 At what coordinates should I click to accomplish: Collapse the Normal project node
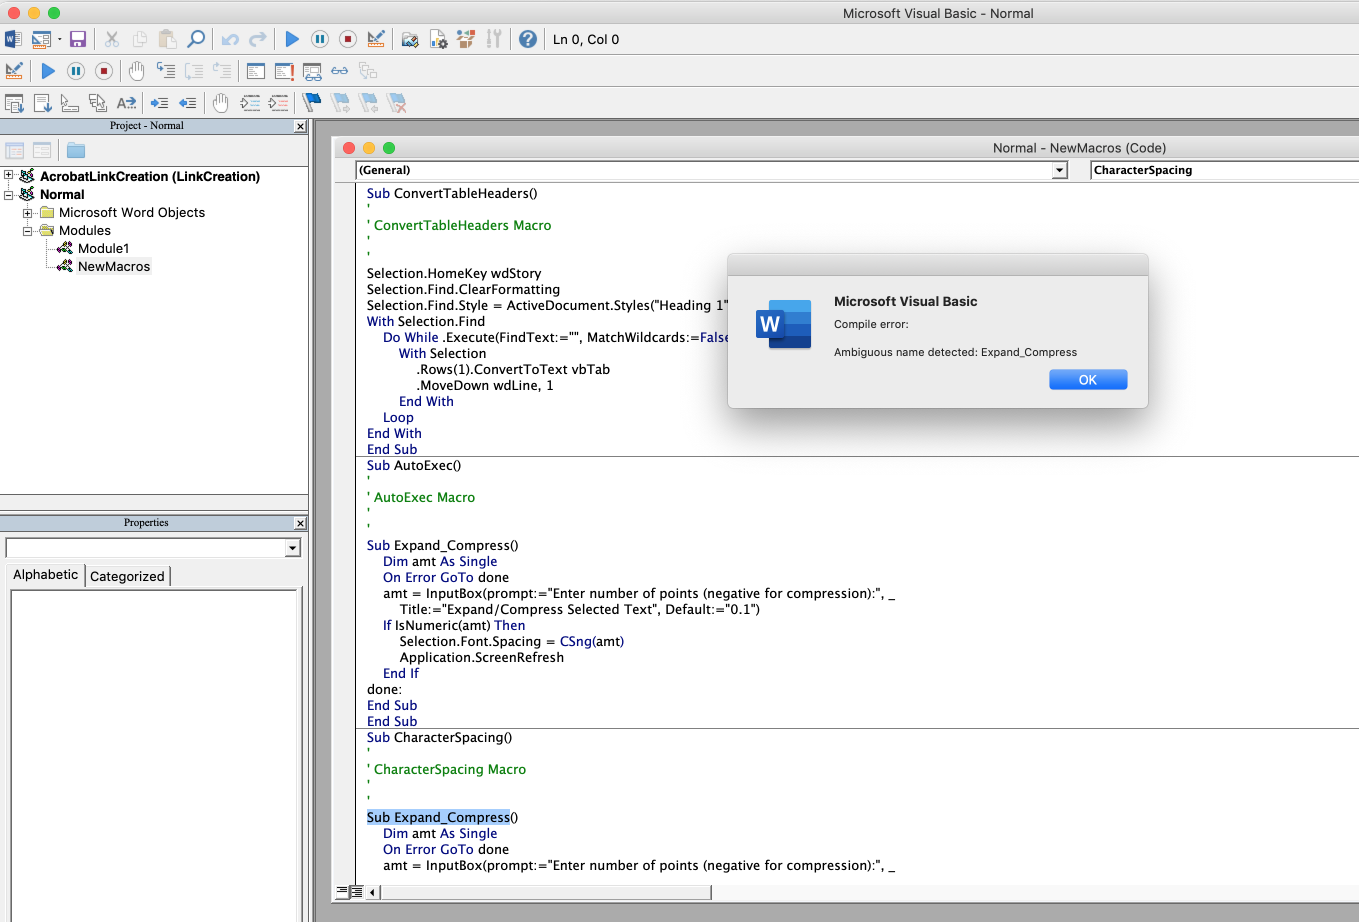click(9, 194)
